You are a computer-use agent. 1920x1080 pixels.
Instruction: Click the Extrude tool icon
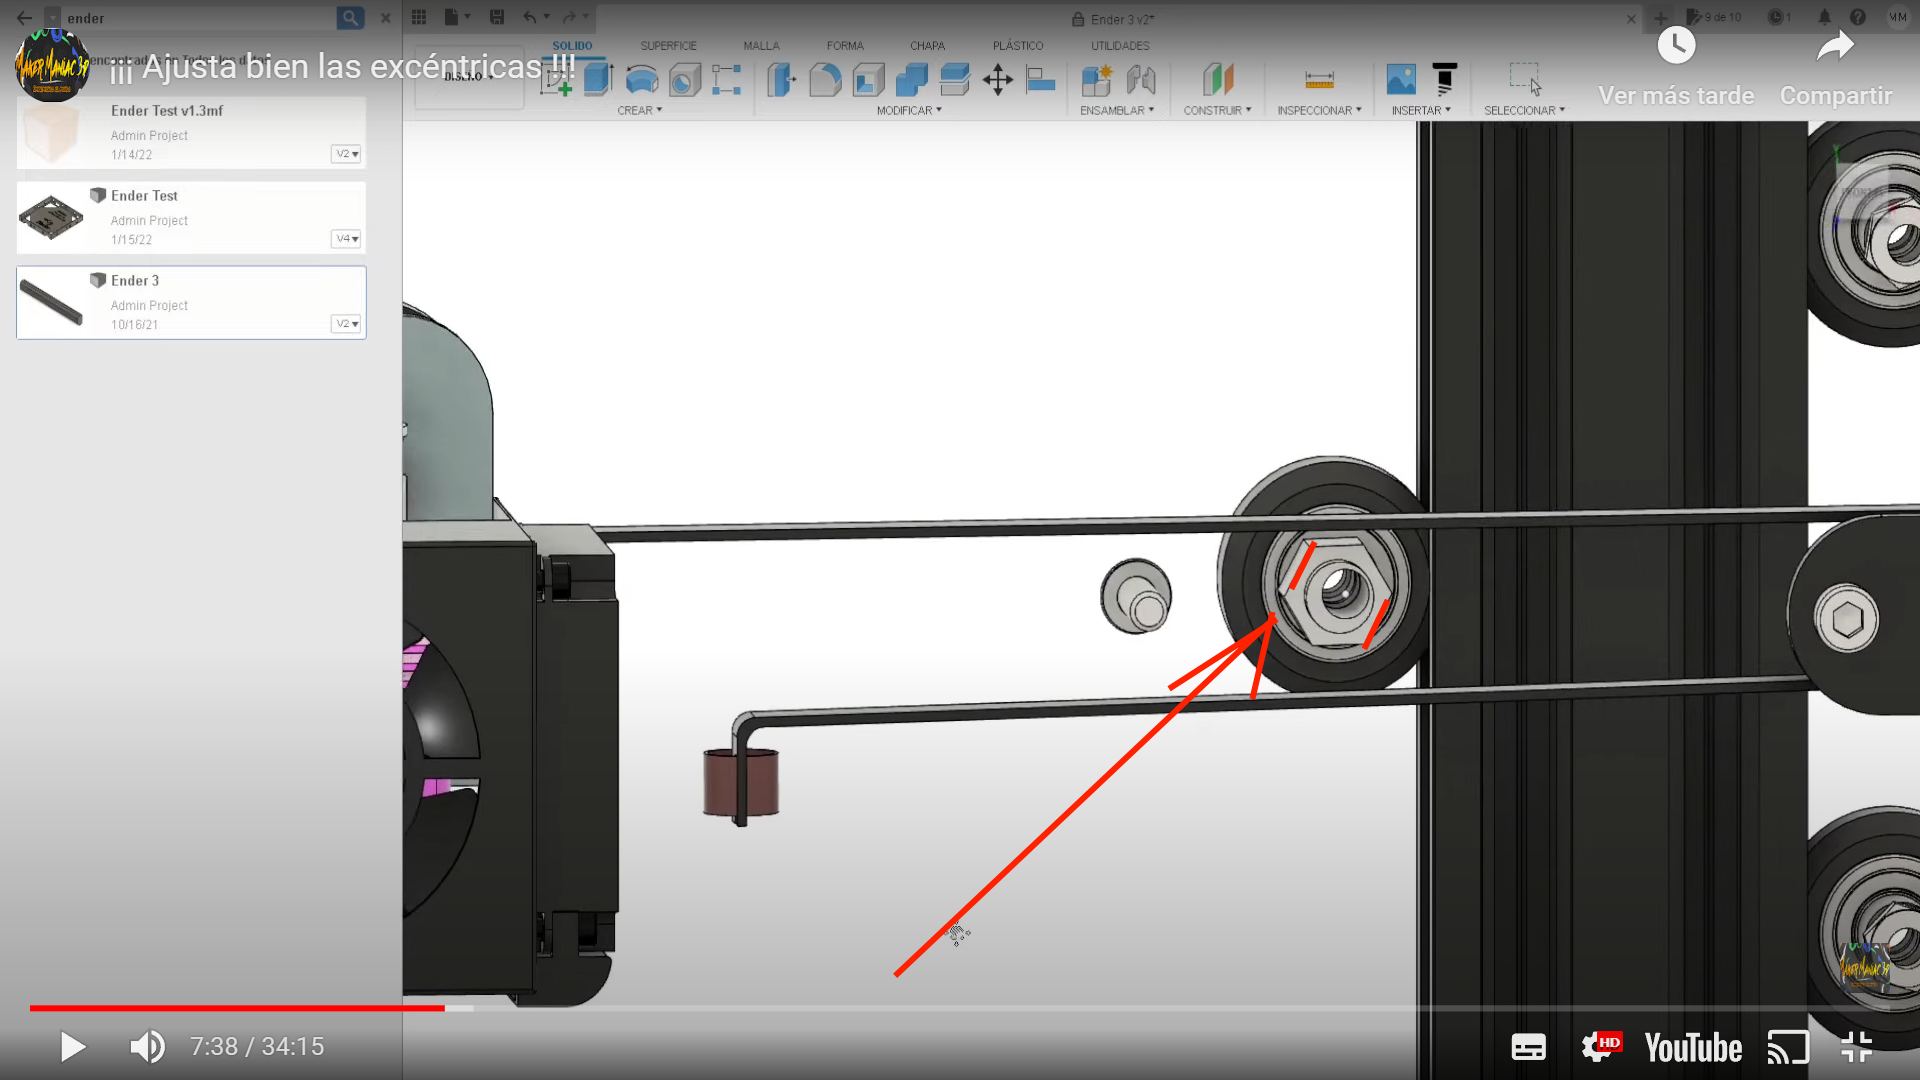(x=598, y=79)
